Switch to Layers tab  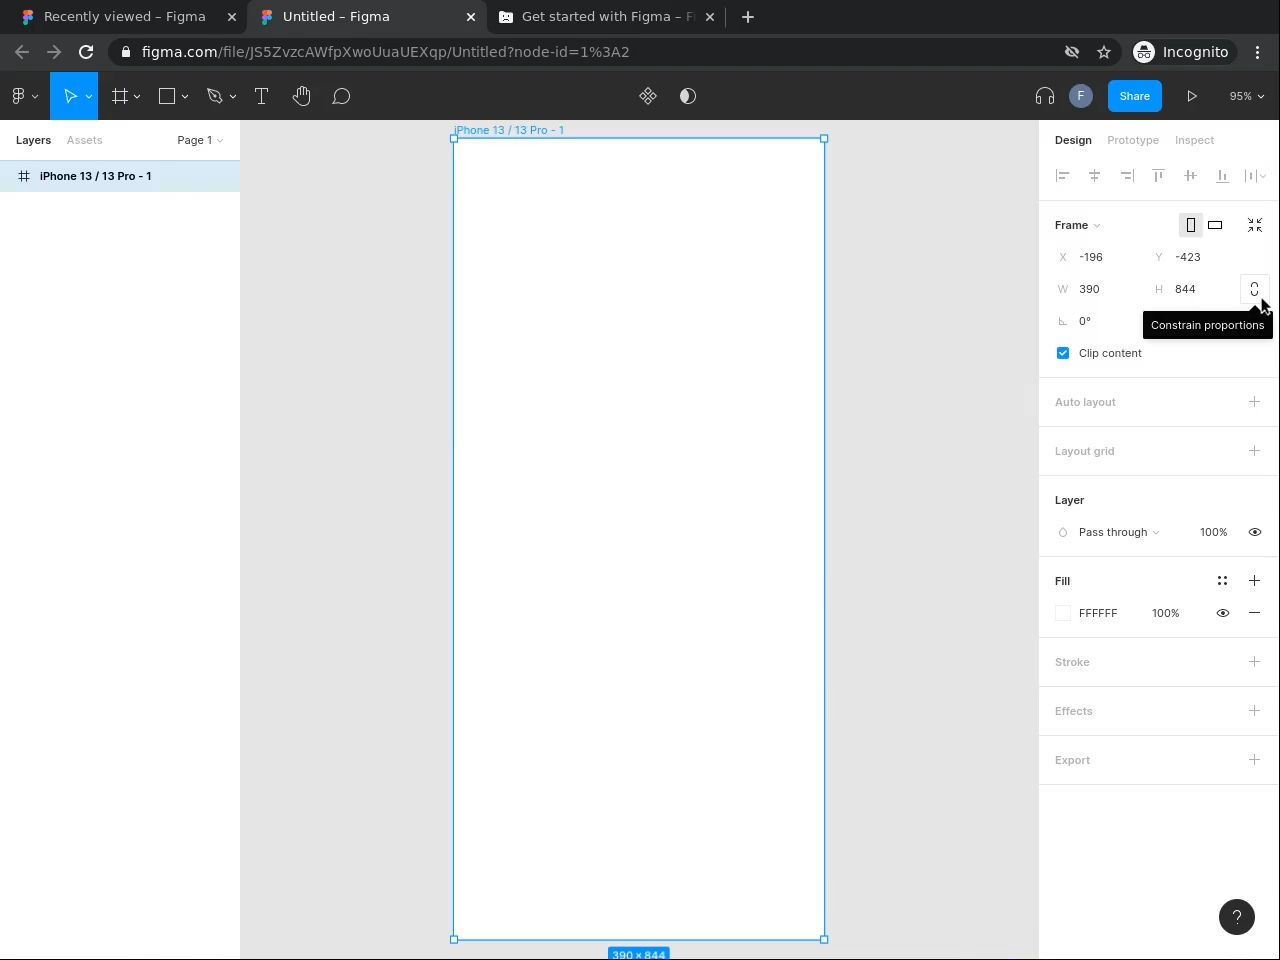[x=33, y=140]
